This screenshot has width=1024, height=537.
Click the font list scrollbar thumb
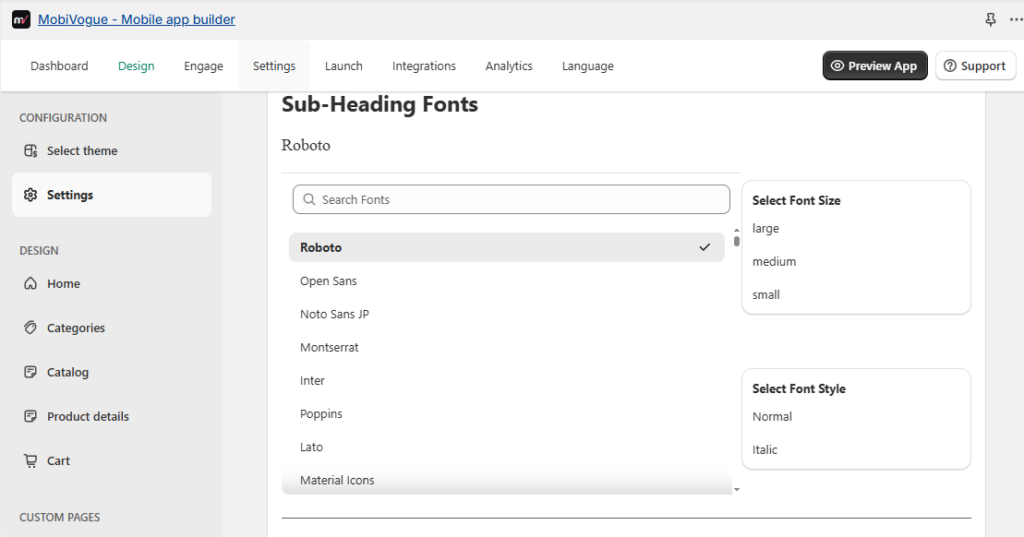[x=737, y=241]
